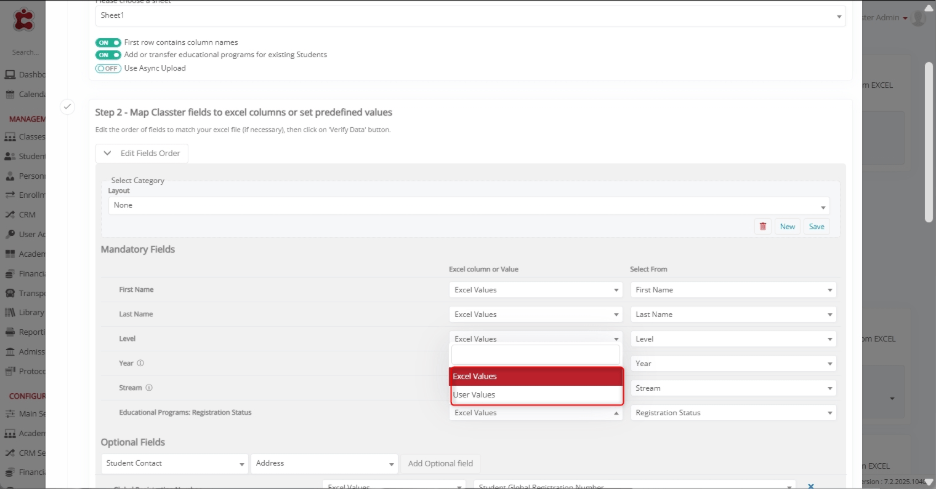Open the Calendar sidebar icon
Image resolution: width=936 pixels, height=489 pixels.
coord(10,94)
